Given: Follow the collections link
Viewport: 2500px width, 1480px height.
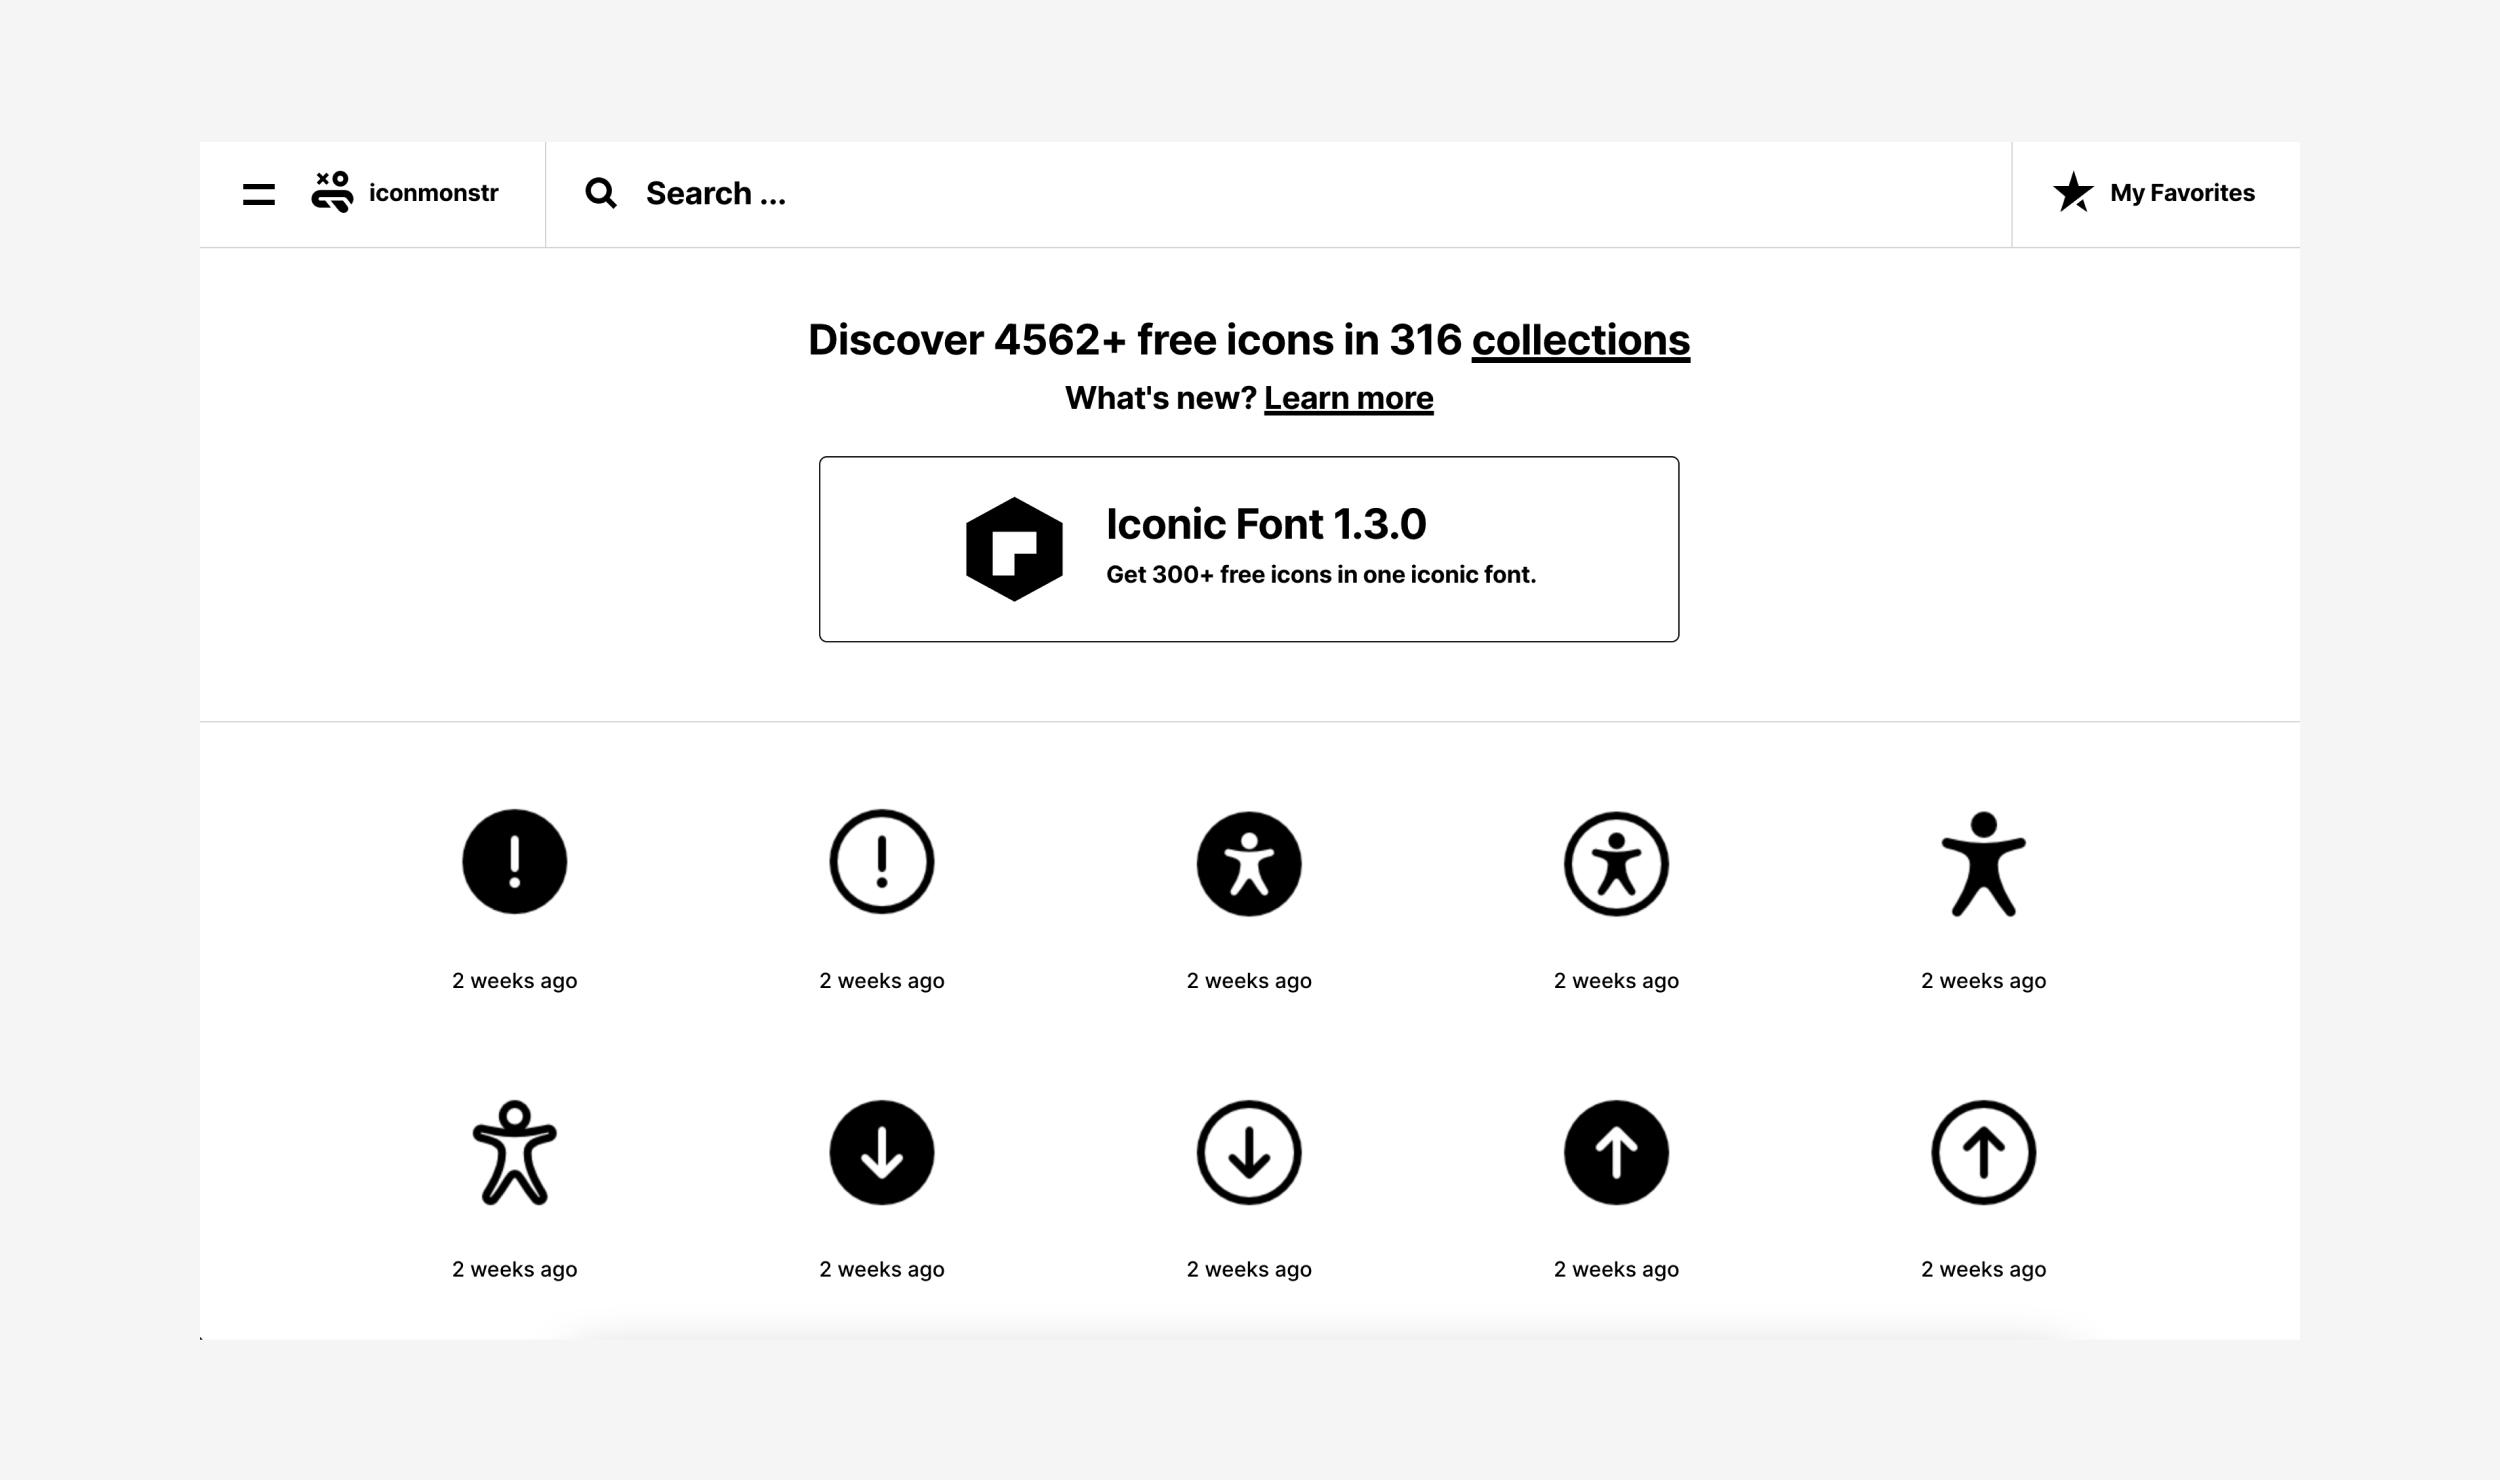Looking at the screenshot, I should coord(1580,340).
